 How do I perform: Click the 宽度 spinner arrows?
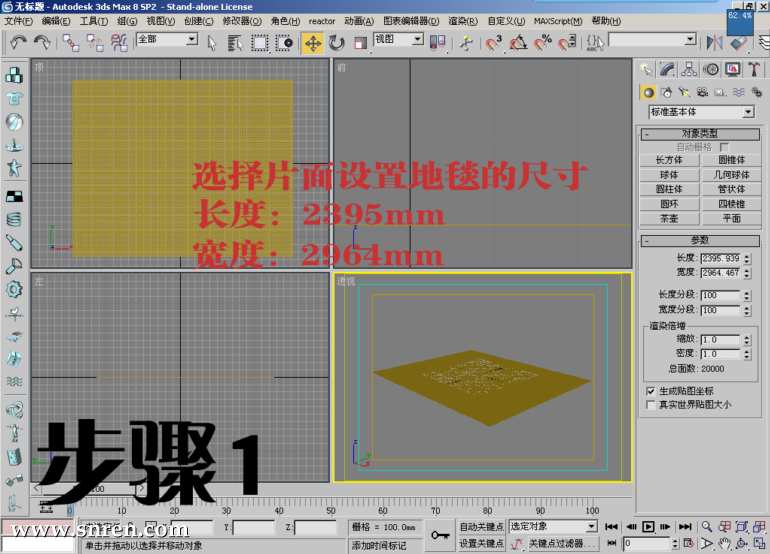[x=747, y=273]
